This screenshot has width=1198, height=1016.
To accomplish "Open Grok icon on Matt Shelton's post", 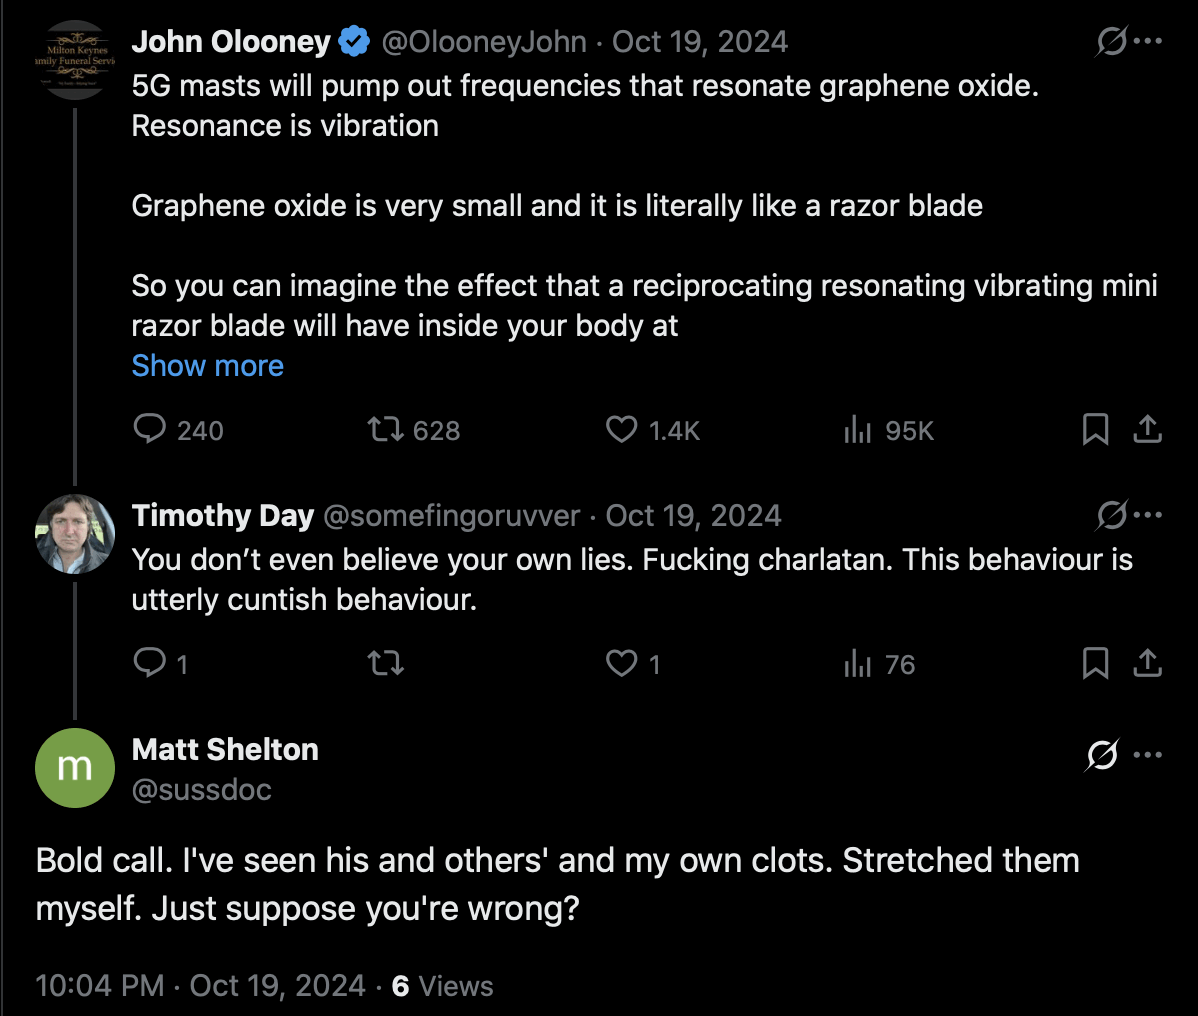I will (x=1101, y=756).
